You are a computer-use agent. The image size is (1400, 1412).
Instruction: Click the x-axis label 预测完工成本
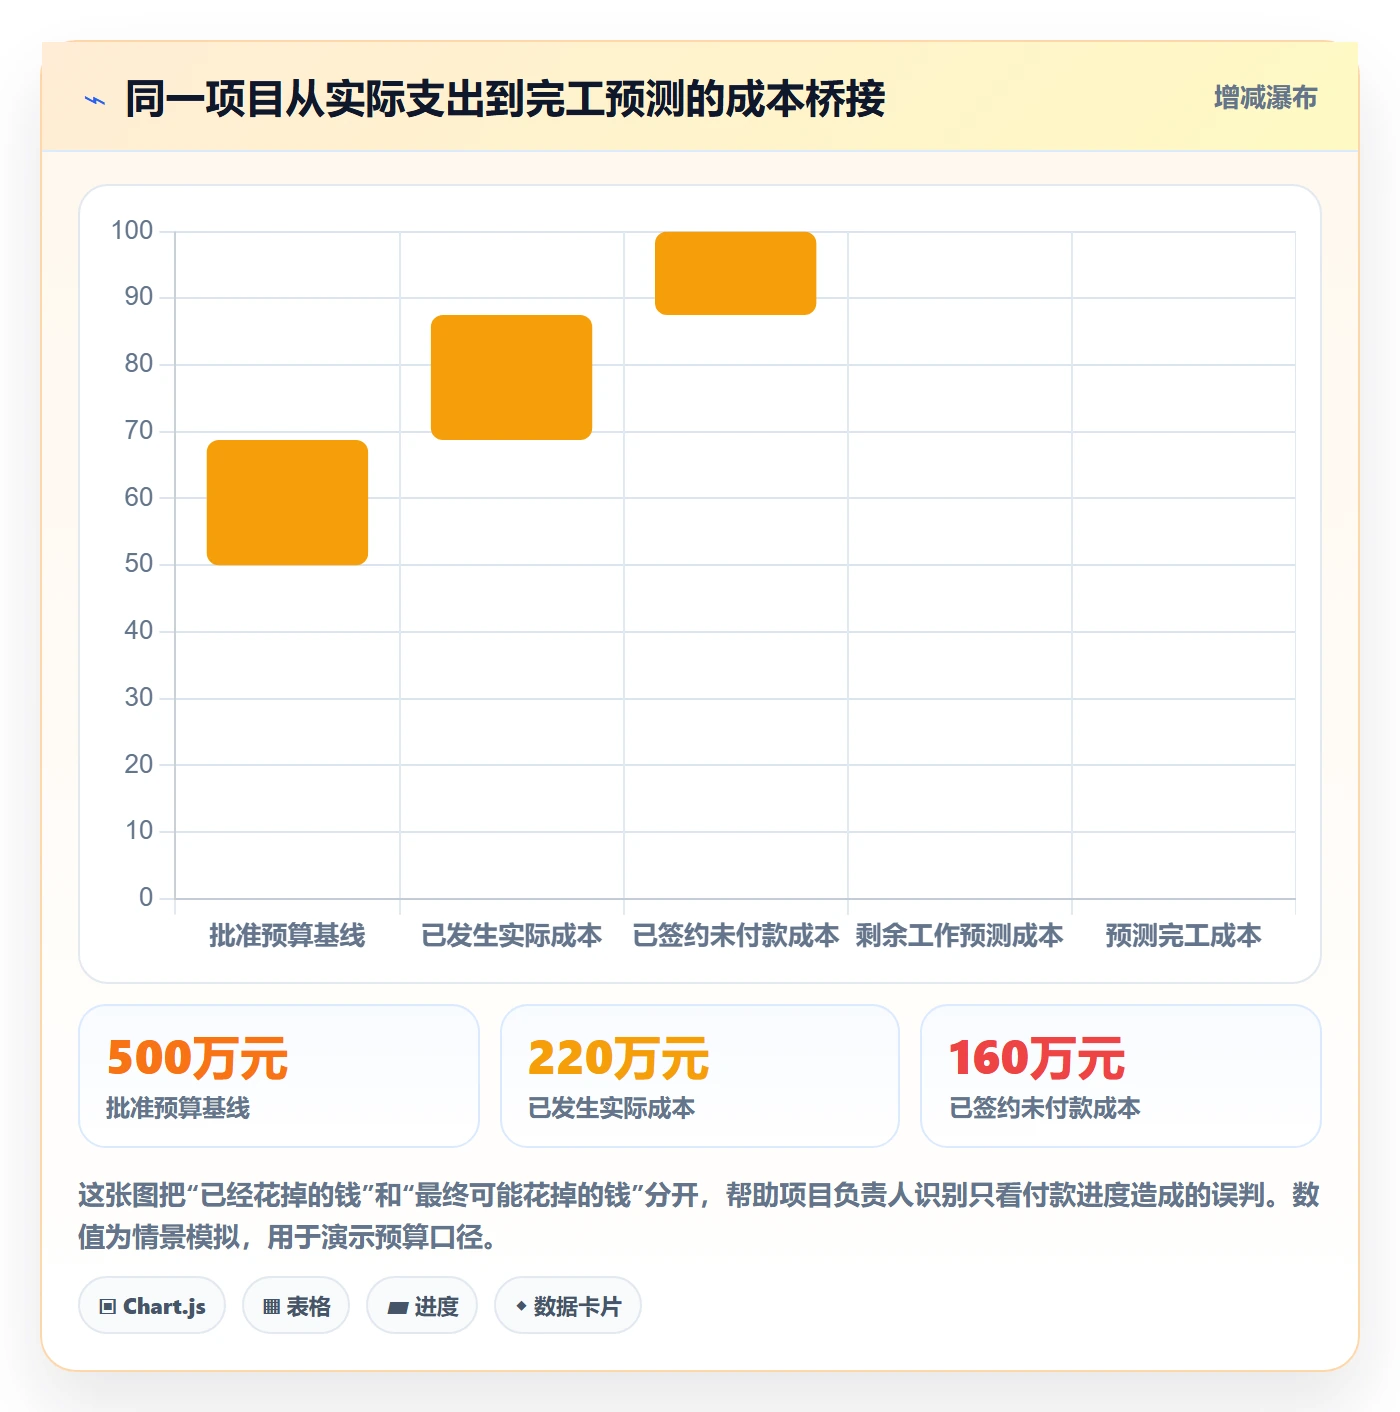pos(1184,936)
